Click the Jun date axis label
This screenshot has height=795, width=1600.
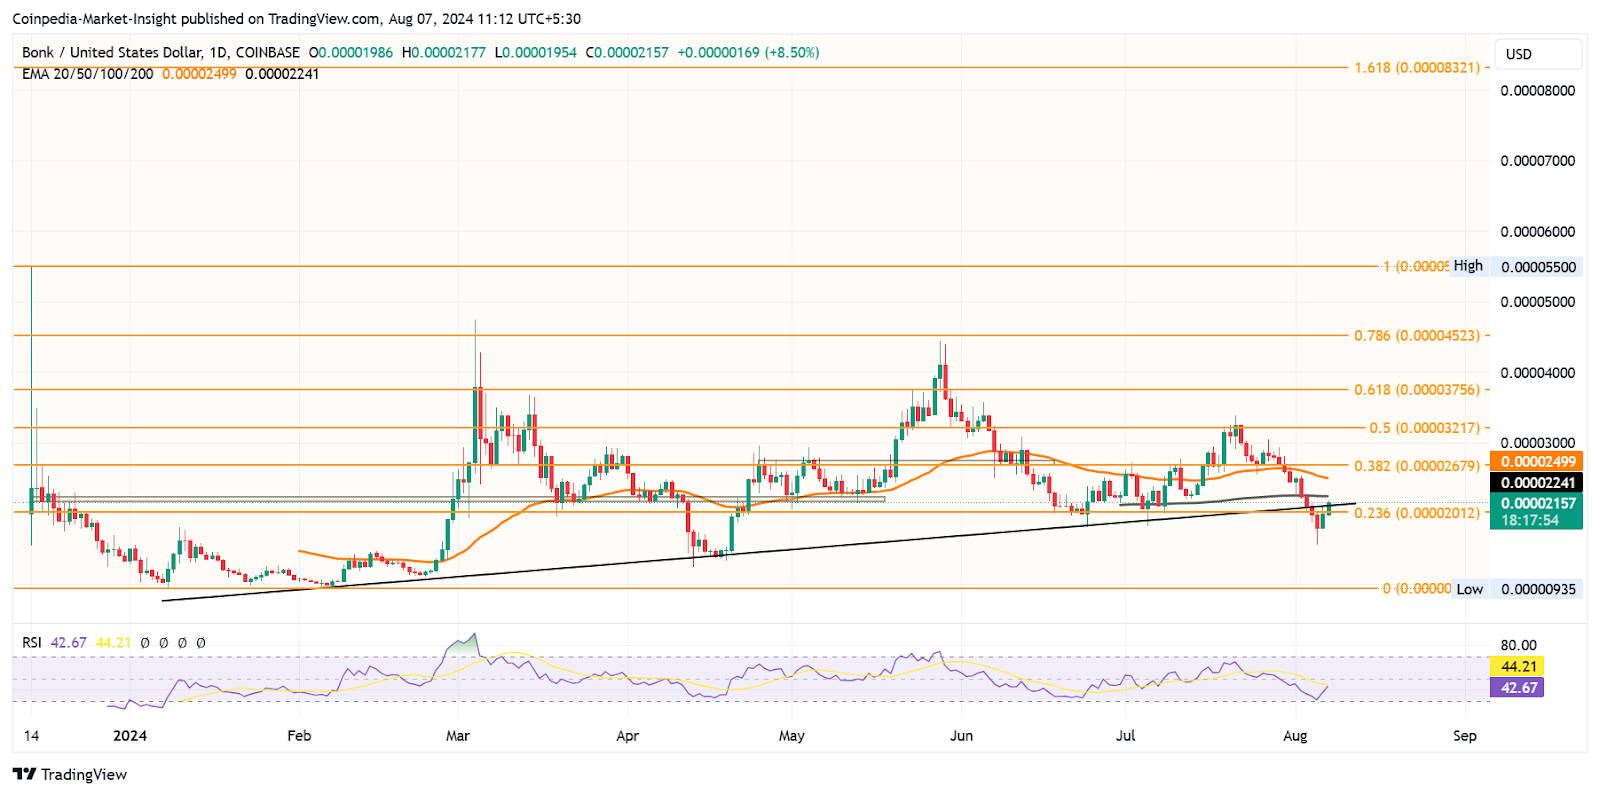click(x=961, y=735)
